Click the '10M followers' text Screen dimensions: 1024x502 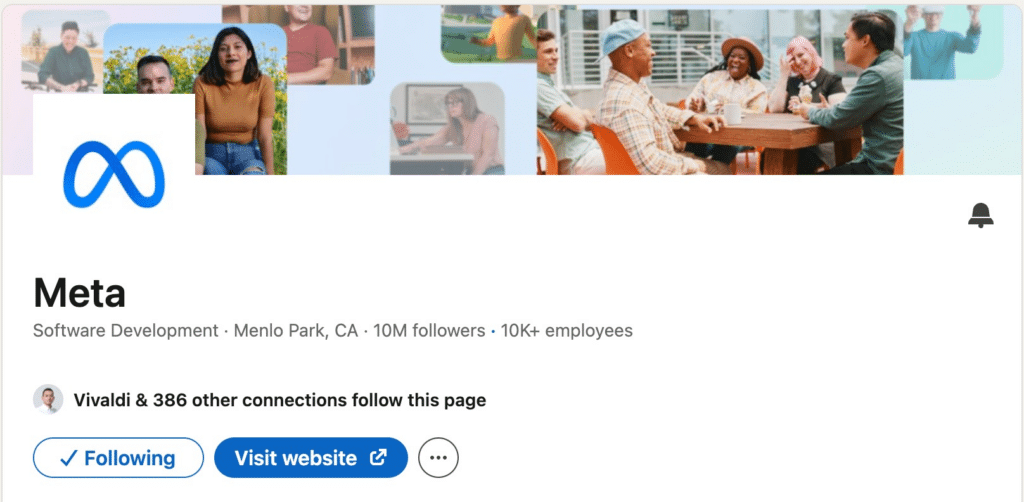429,331
